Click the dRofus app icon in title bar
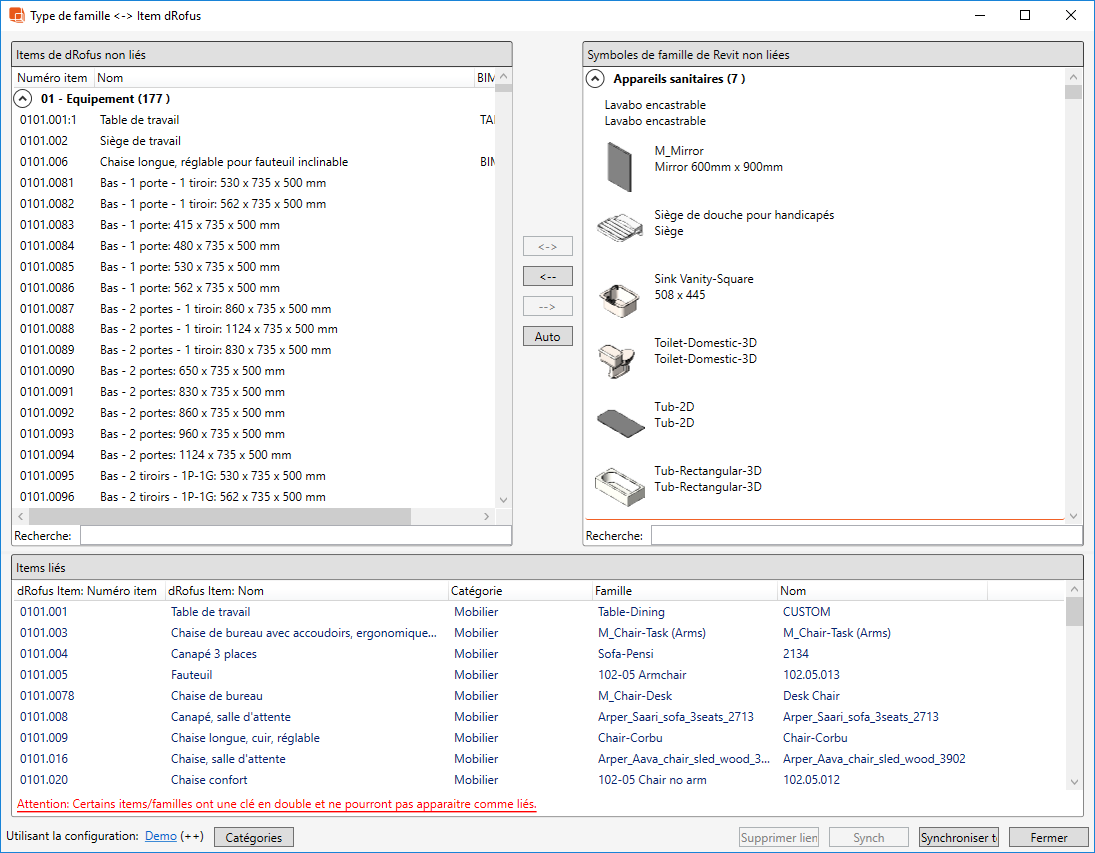Viewport: 1095px width, 853px height. (16, 15)
